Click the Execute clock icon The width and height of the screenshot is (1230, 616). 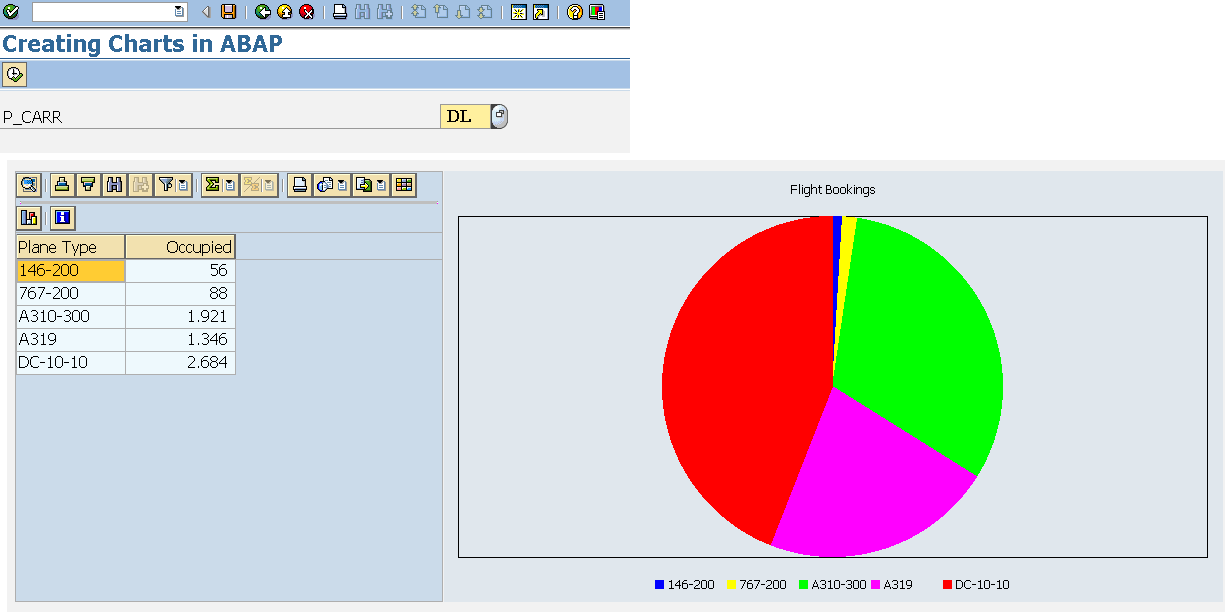(x=14, y=74)
